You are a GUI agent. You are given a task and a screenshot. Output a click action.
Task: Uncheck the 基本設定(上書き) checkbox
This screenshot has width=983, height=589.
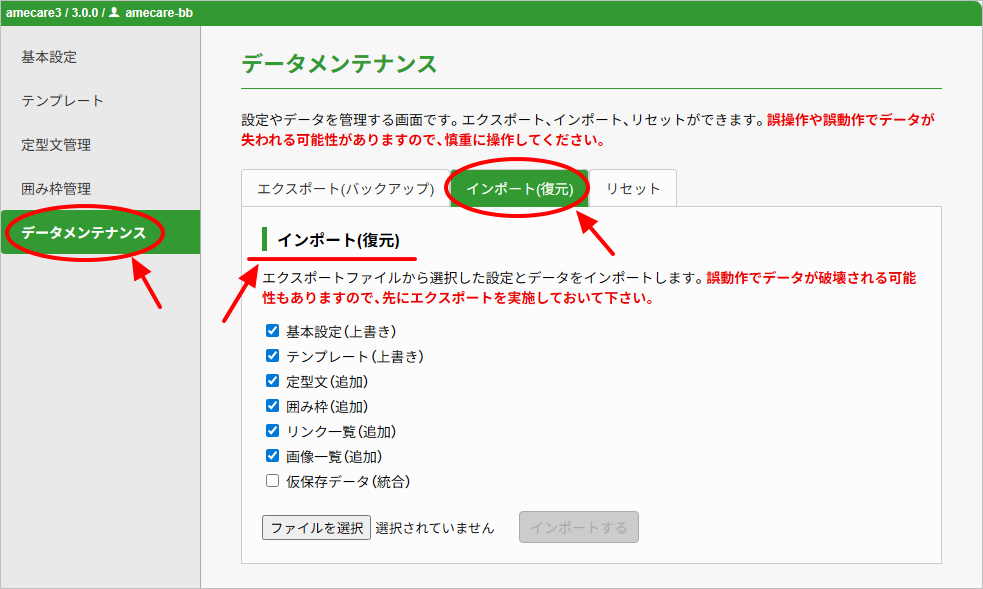tap(272, 331)
